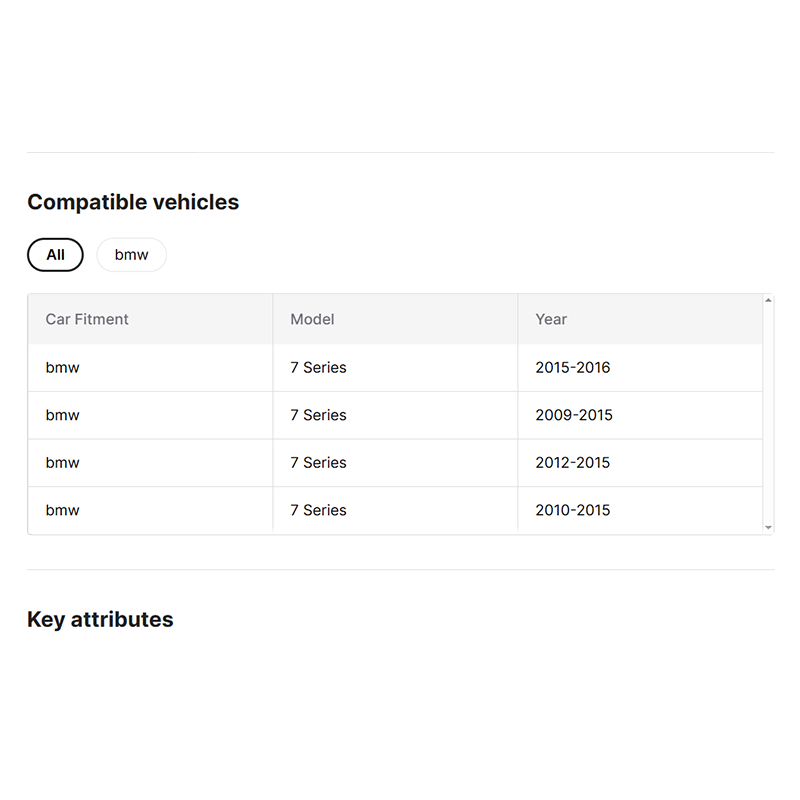Click the Car Fitment column header
Viewport: 800px width, 800px height.
pos(87,319)
